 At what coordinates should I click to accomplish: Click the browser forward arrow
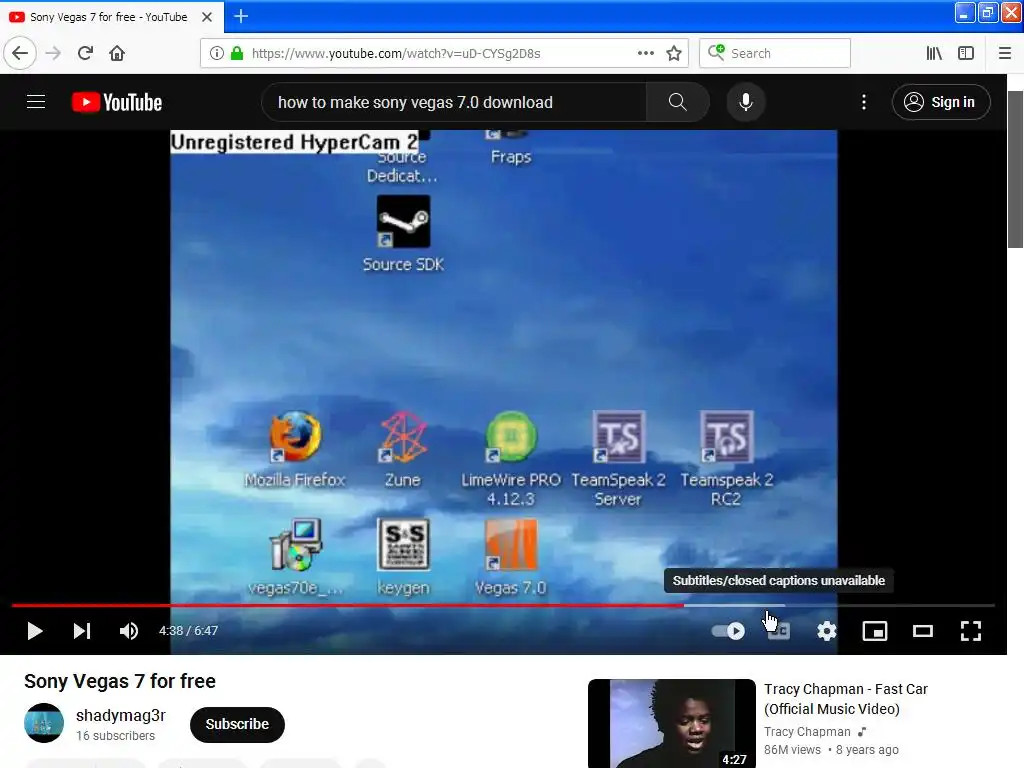click(x=54, y=54)
